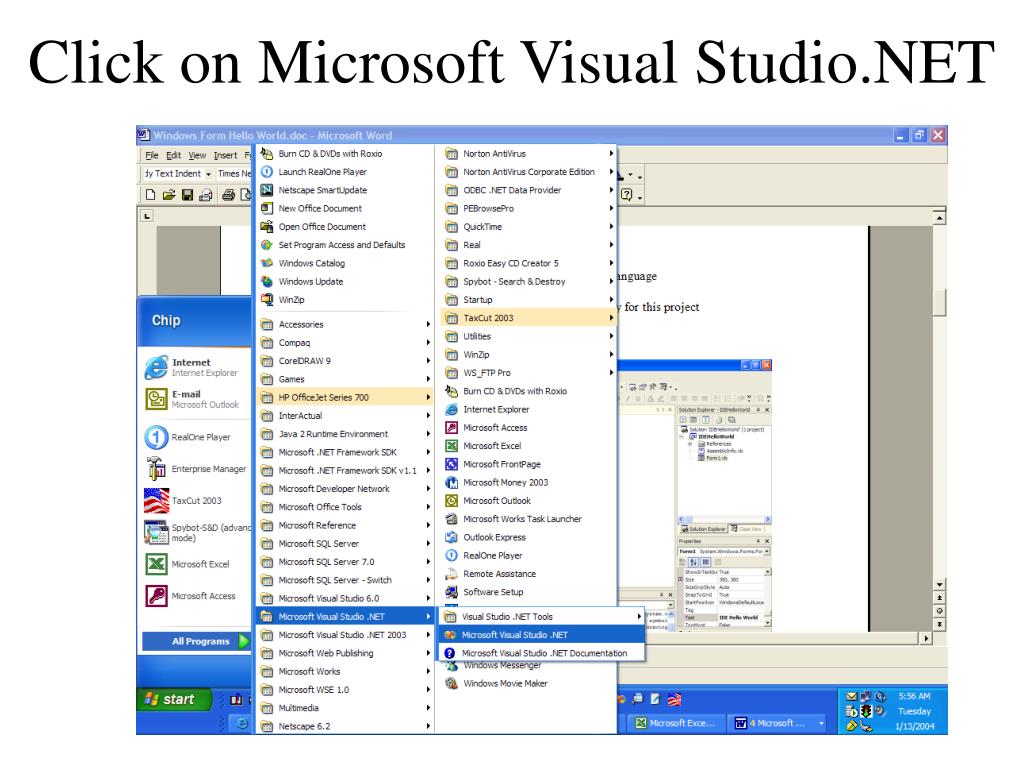This screenshot has width=1024, height=768.
Task: Switch to Microsoft Excel taskbar button
Action: click(x=676, y=723)
